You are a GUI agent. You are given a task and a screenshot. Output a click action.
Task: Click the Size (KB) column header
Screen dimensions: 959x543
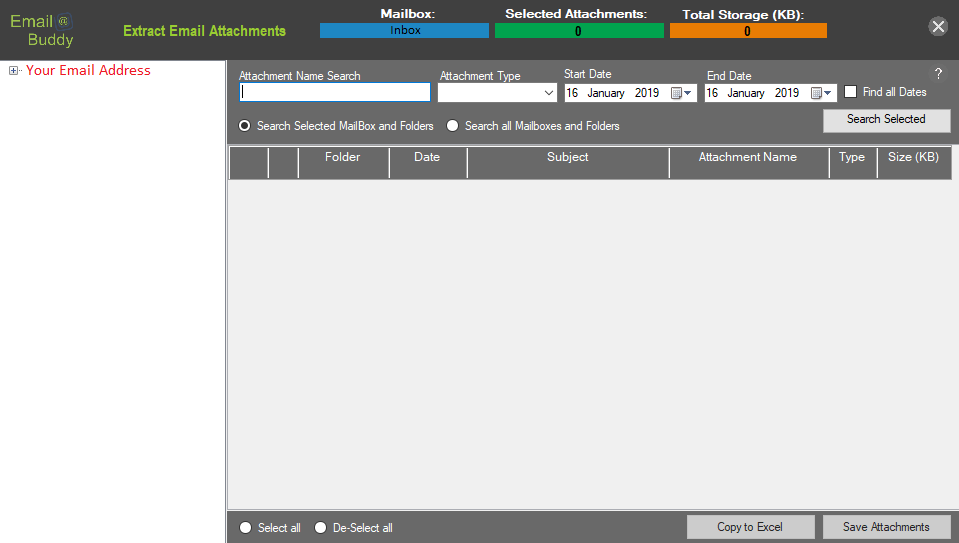(914, 162)
